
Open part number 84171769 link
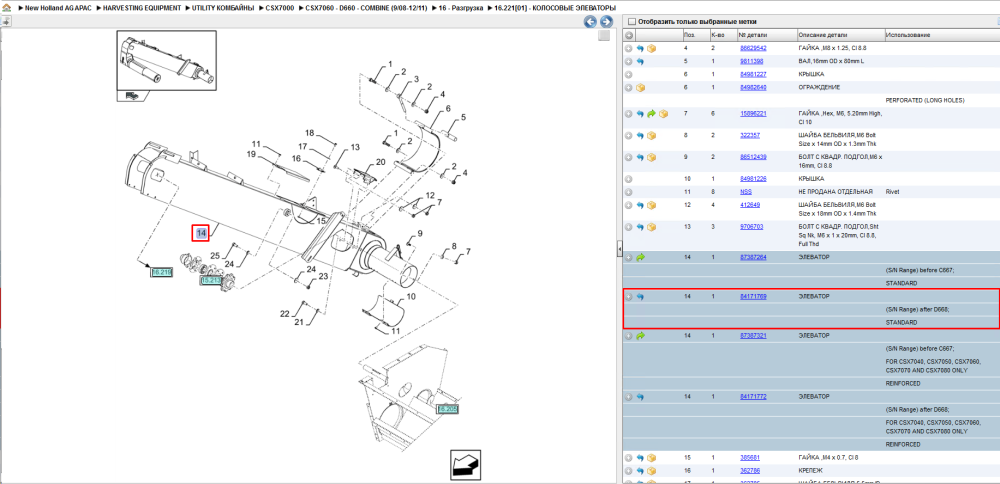click(753, 297)
